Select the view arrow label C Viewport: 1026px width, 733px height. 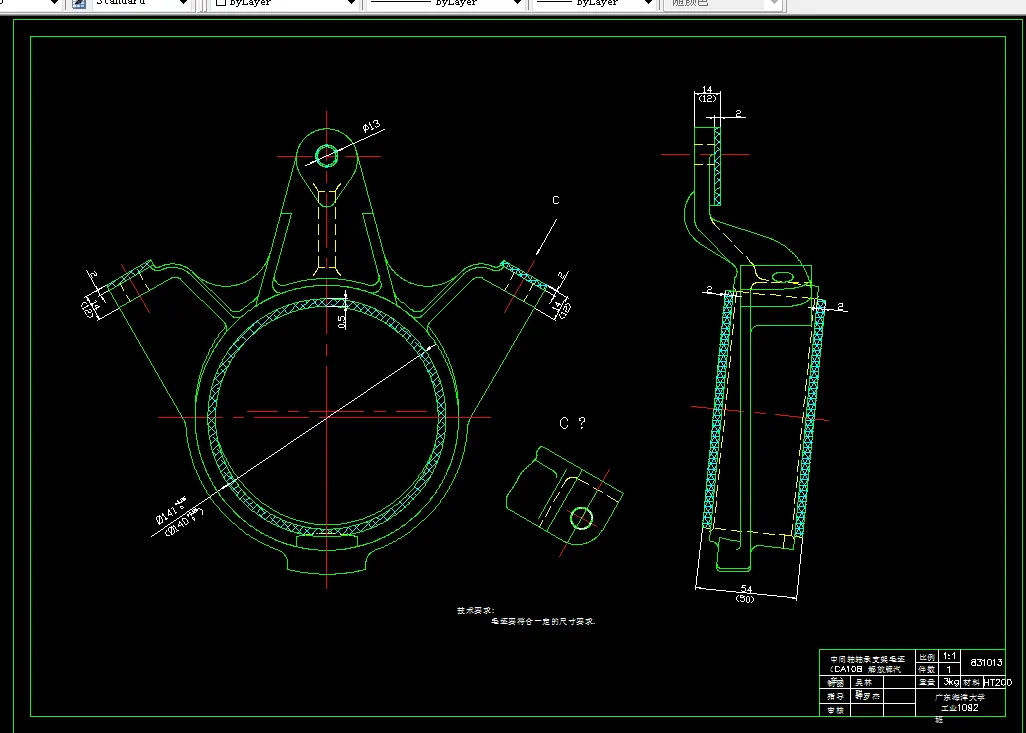[556, 200]
